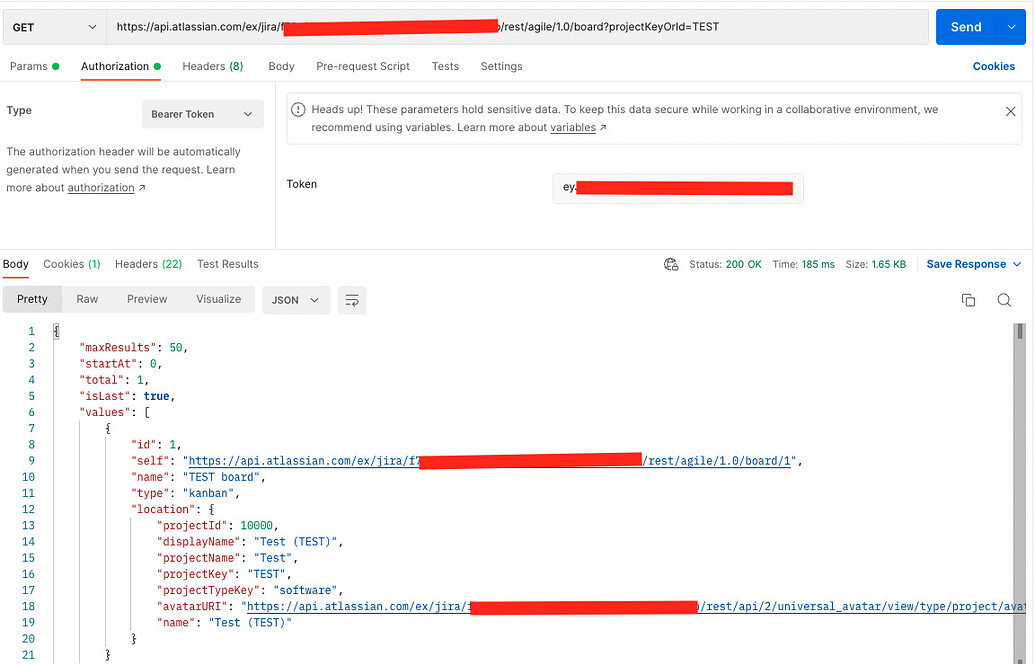Copy the response body using copy icon
The height and width of the screenshot is (664, 1035).
pyautogui.click(x=967, y=299)
